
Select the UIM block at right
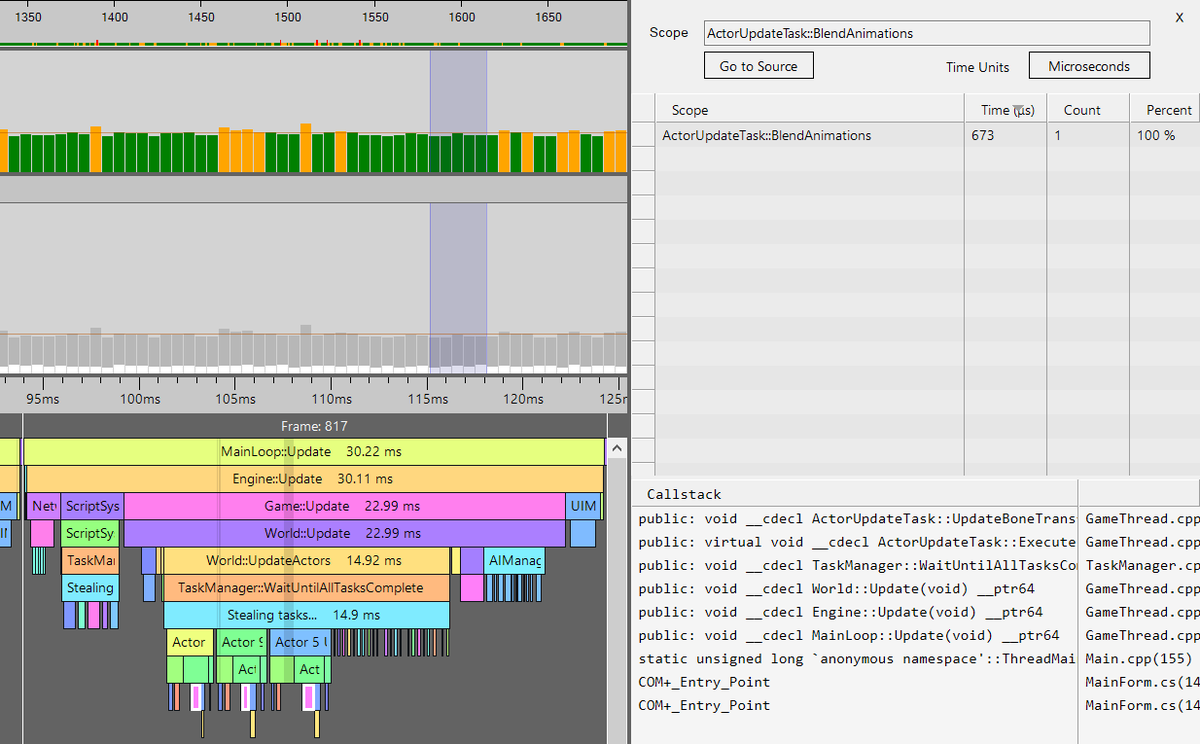coord(583,506)
